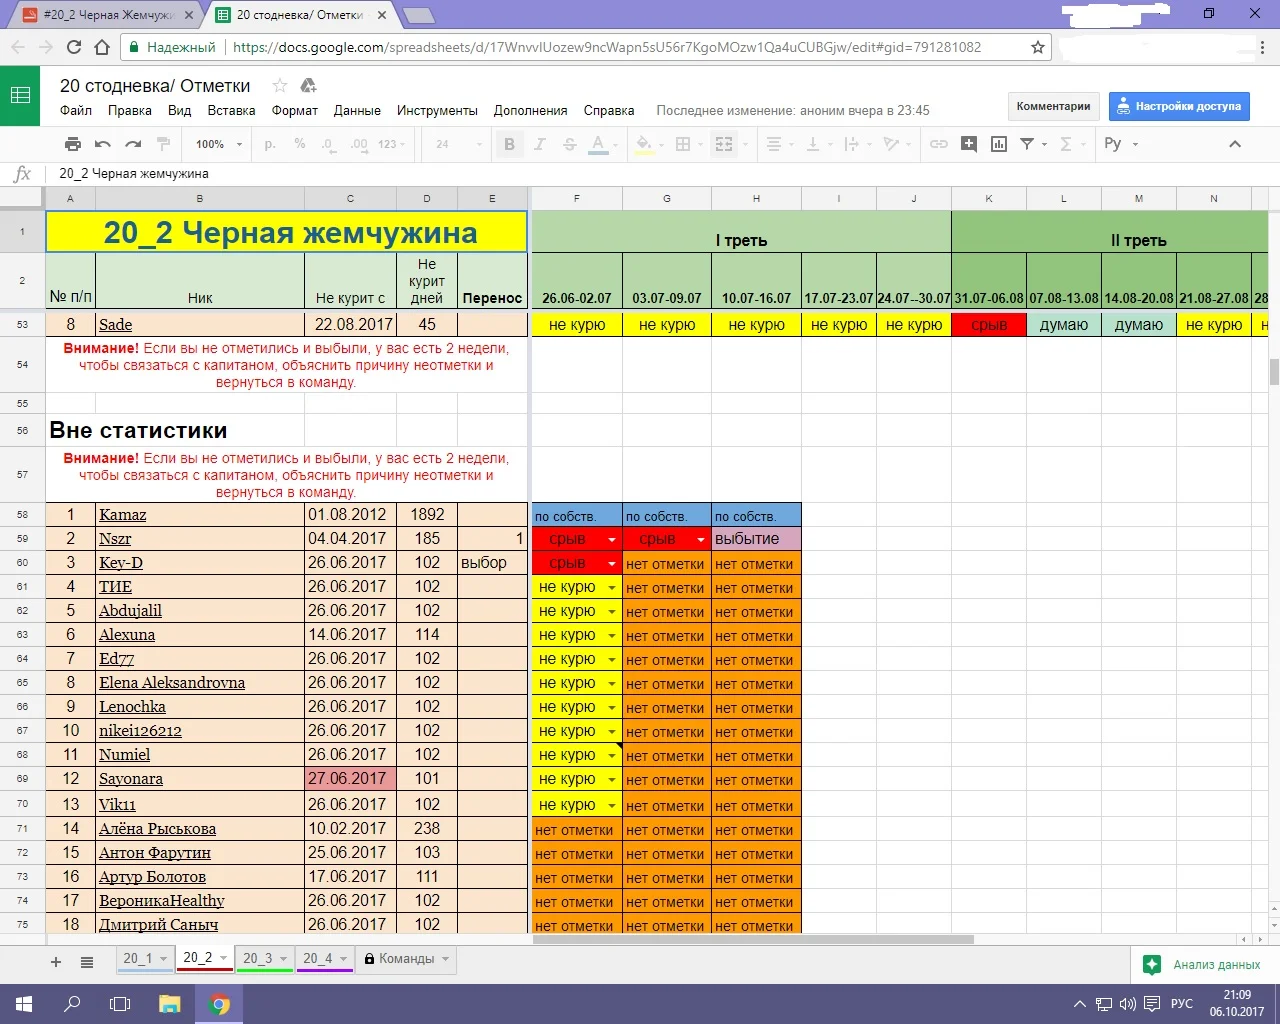Click the paint format roller icon
Screen dimensions: 1280x1024
coord(164,144)
